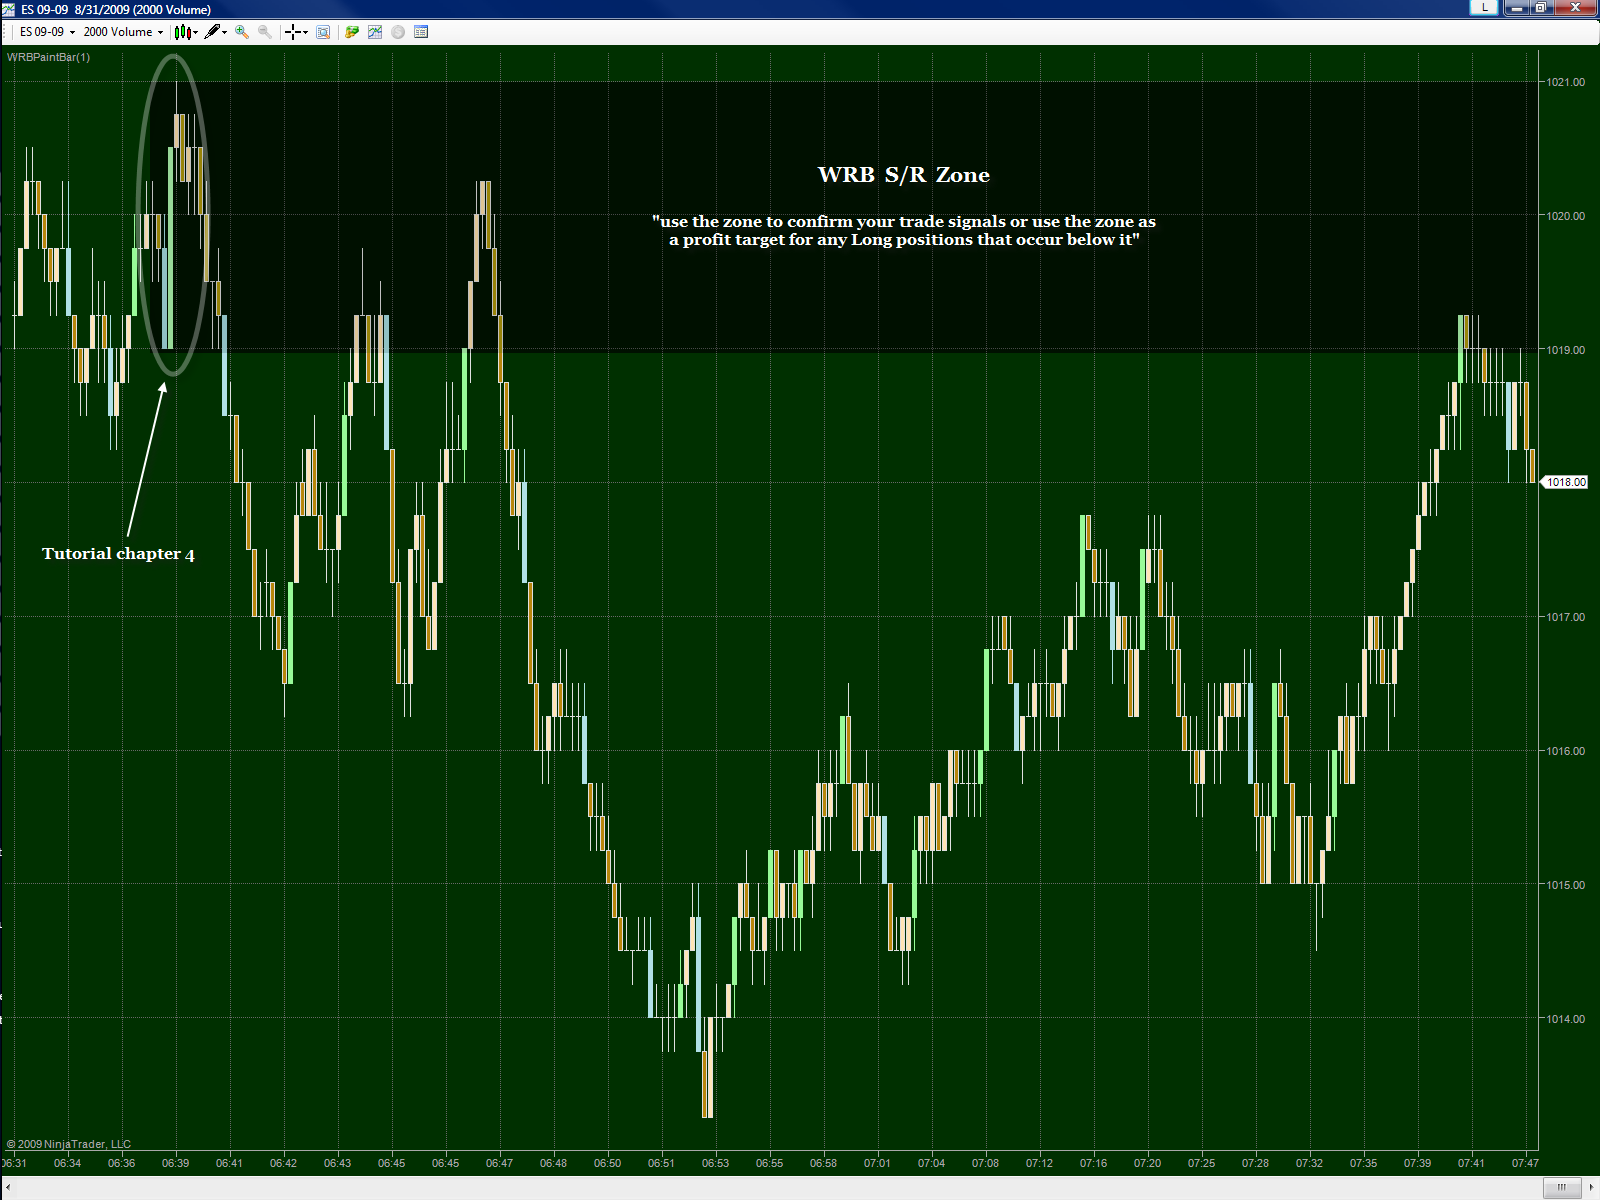This screenshot has width=1600, height=1200.
Task: Select the crosshair cursor icon
Action: pos(292,32)
